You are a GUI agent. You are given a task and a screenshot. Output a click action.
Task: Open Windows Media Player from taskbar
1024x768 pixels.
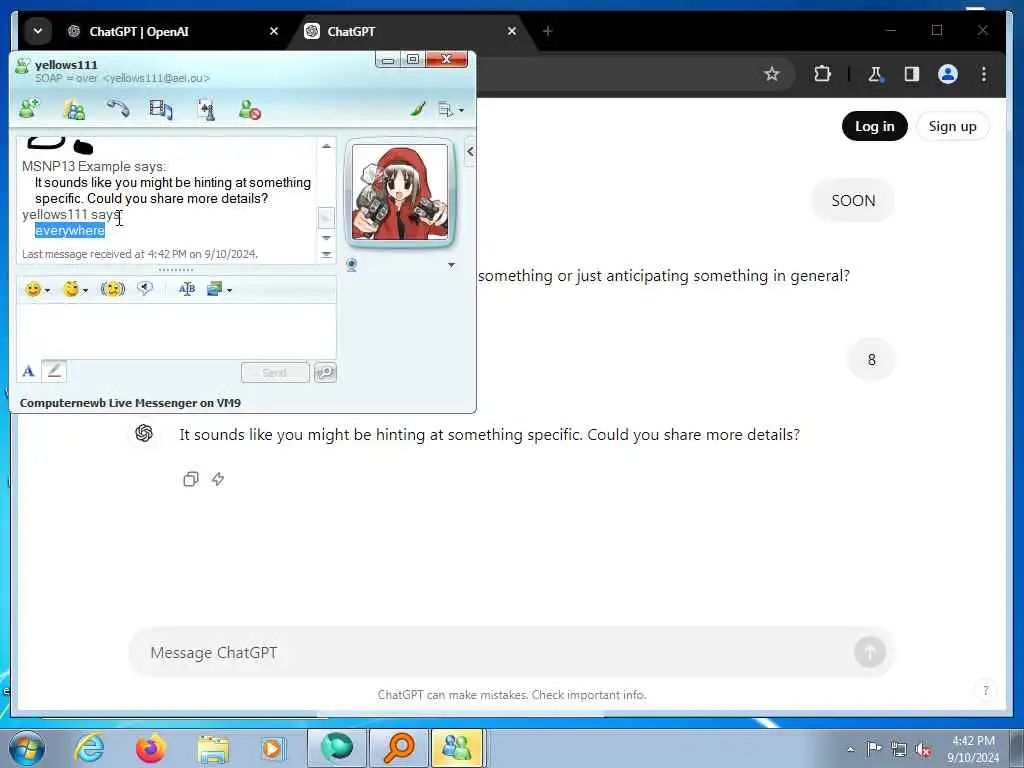pos(273,748)
